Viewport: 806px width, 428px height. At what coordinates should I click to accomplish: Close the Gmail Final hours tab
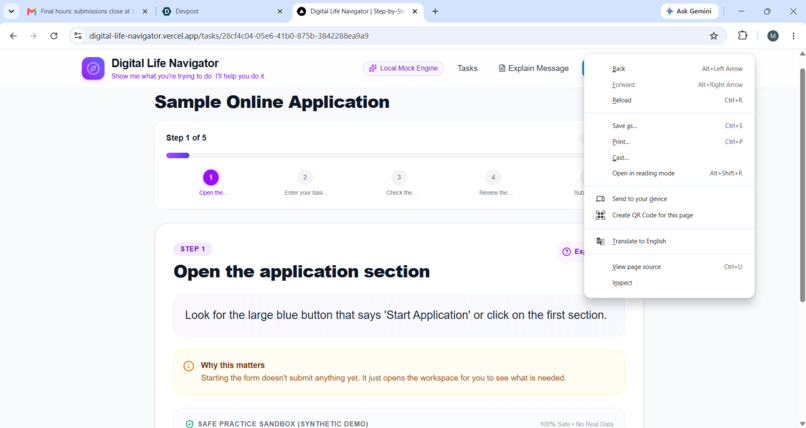pos(145,11)
